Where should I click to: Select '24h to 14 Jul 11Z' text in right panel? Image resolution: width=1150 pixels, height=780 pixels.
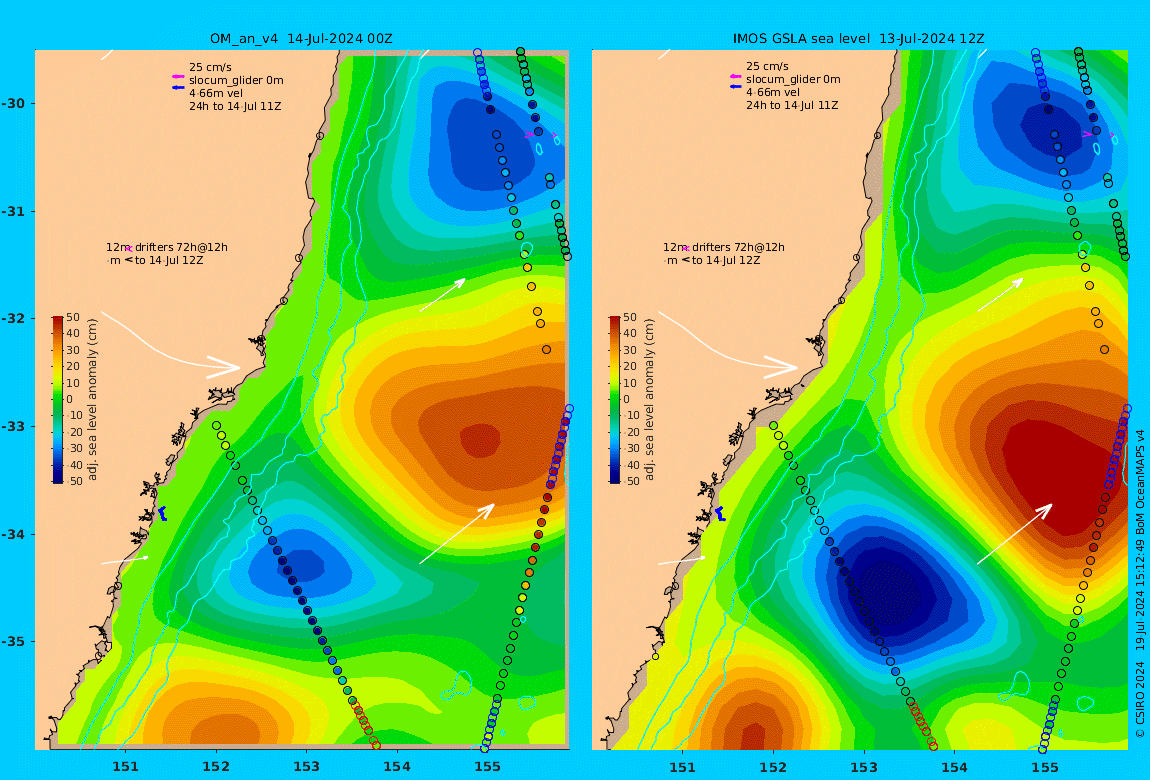792,106
